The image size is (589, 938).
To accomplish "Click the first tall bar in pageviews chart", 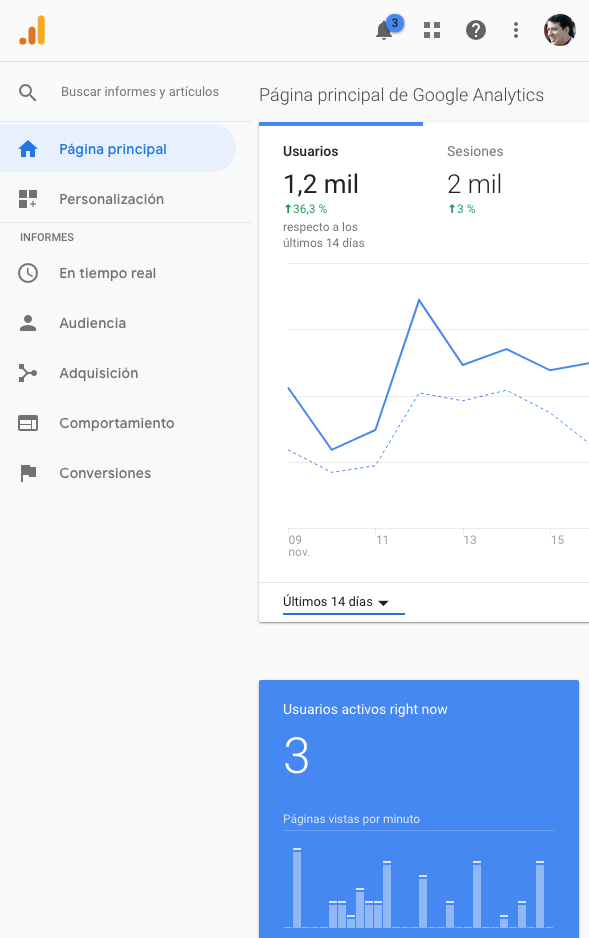I will tap(297, 888).
